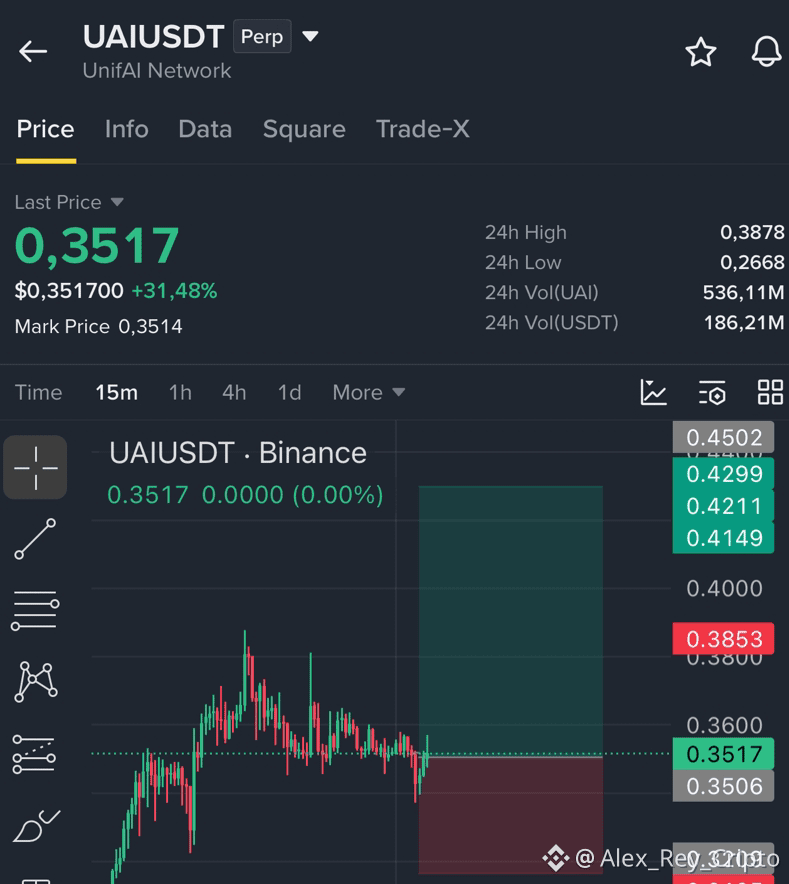Image resolution: width=789 pixels, height=884 pixels.
Task: Click the 0.4299 green target label
Action: [x=724, y=474]
